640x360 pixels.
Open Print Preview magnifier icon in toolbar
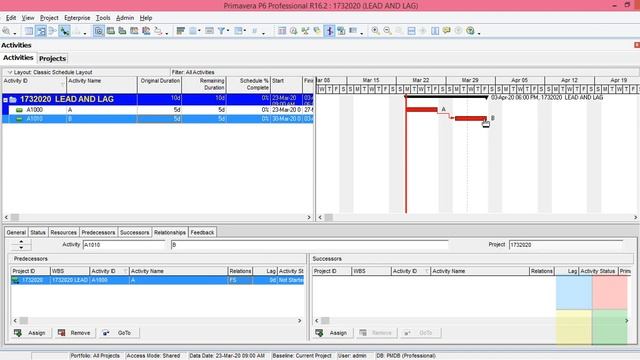(6, 31)
